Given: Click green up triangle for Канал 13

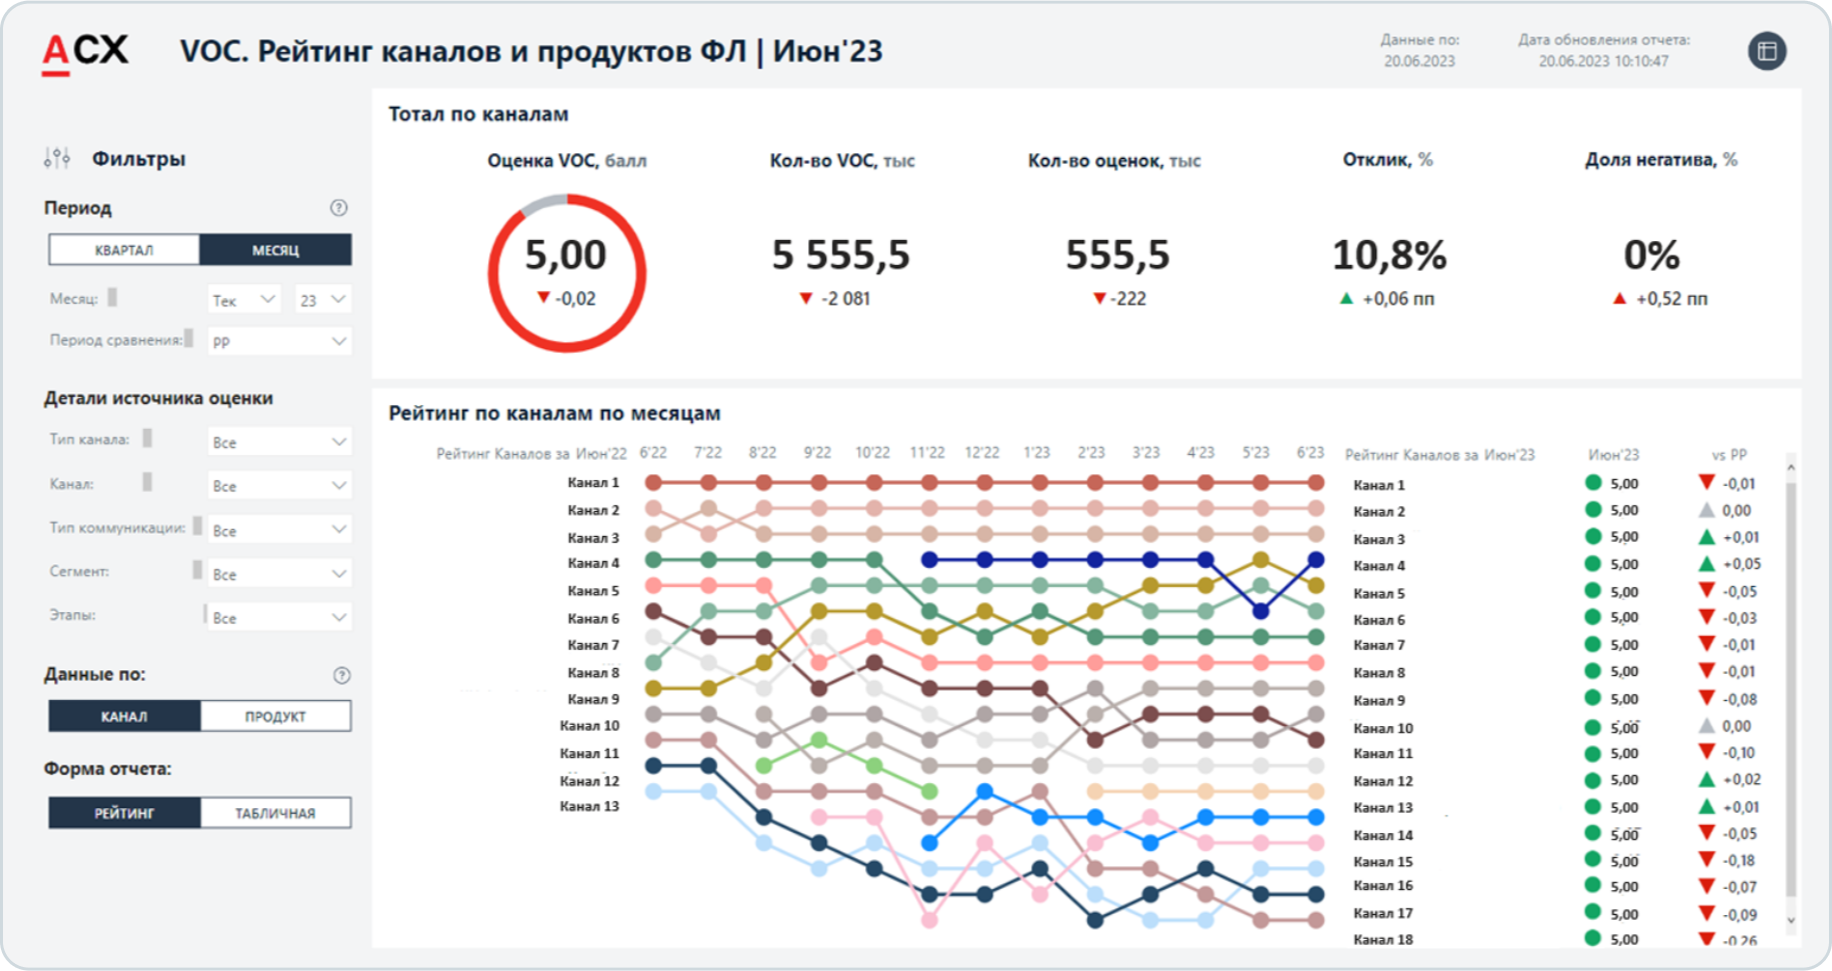Looking at the screenshot, I should (x=1707, y=806).
